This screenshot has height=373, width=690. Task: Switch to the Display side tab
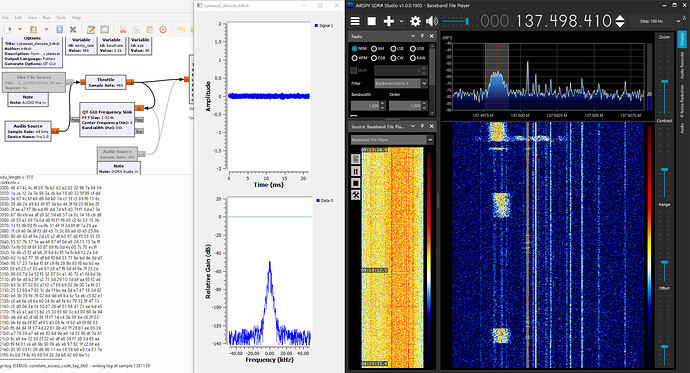682,38
